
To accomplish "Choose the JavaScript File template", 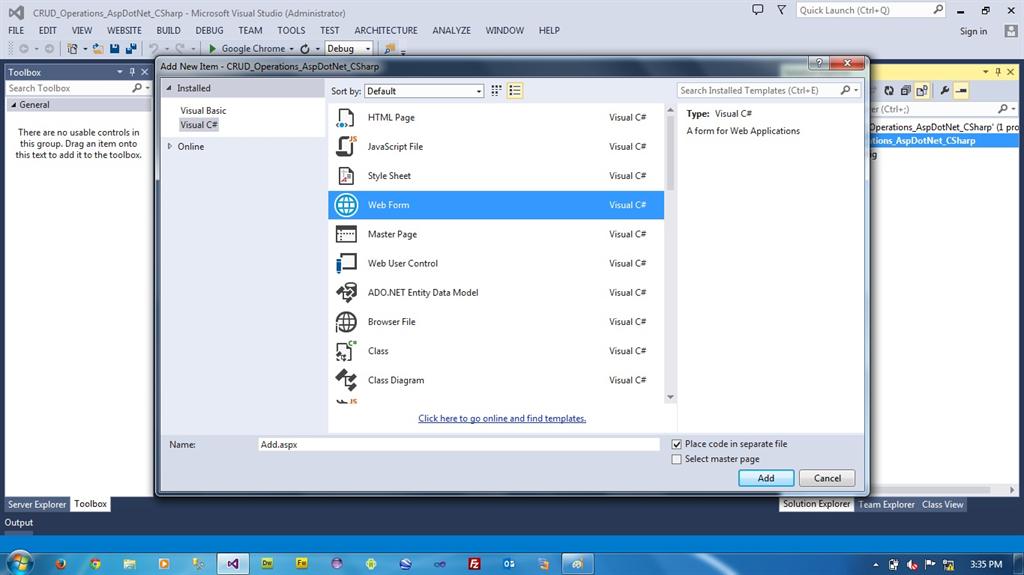I will click(x=496, y=146).
